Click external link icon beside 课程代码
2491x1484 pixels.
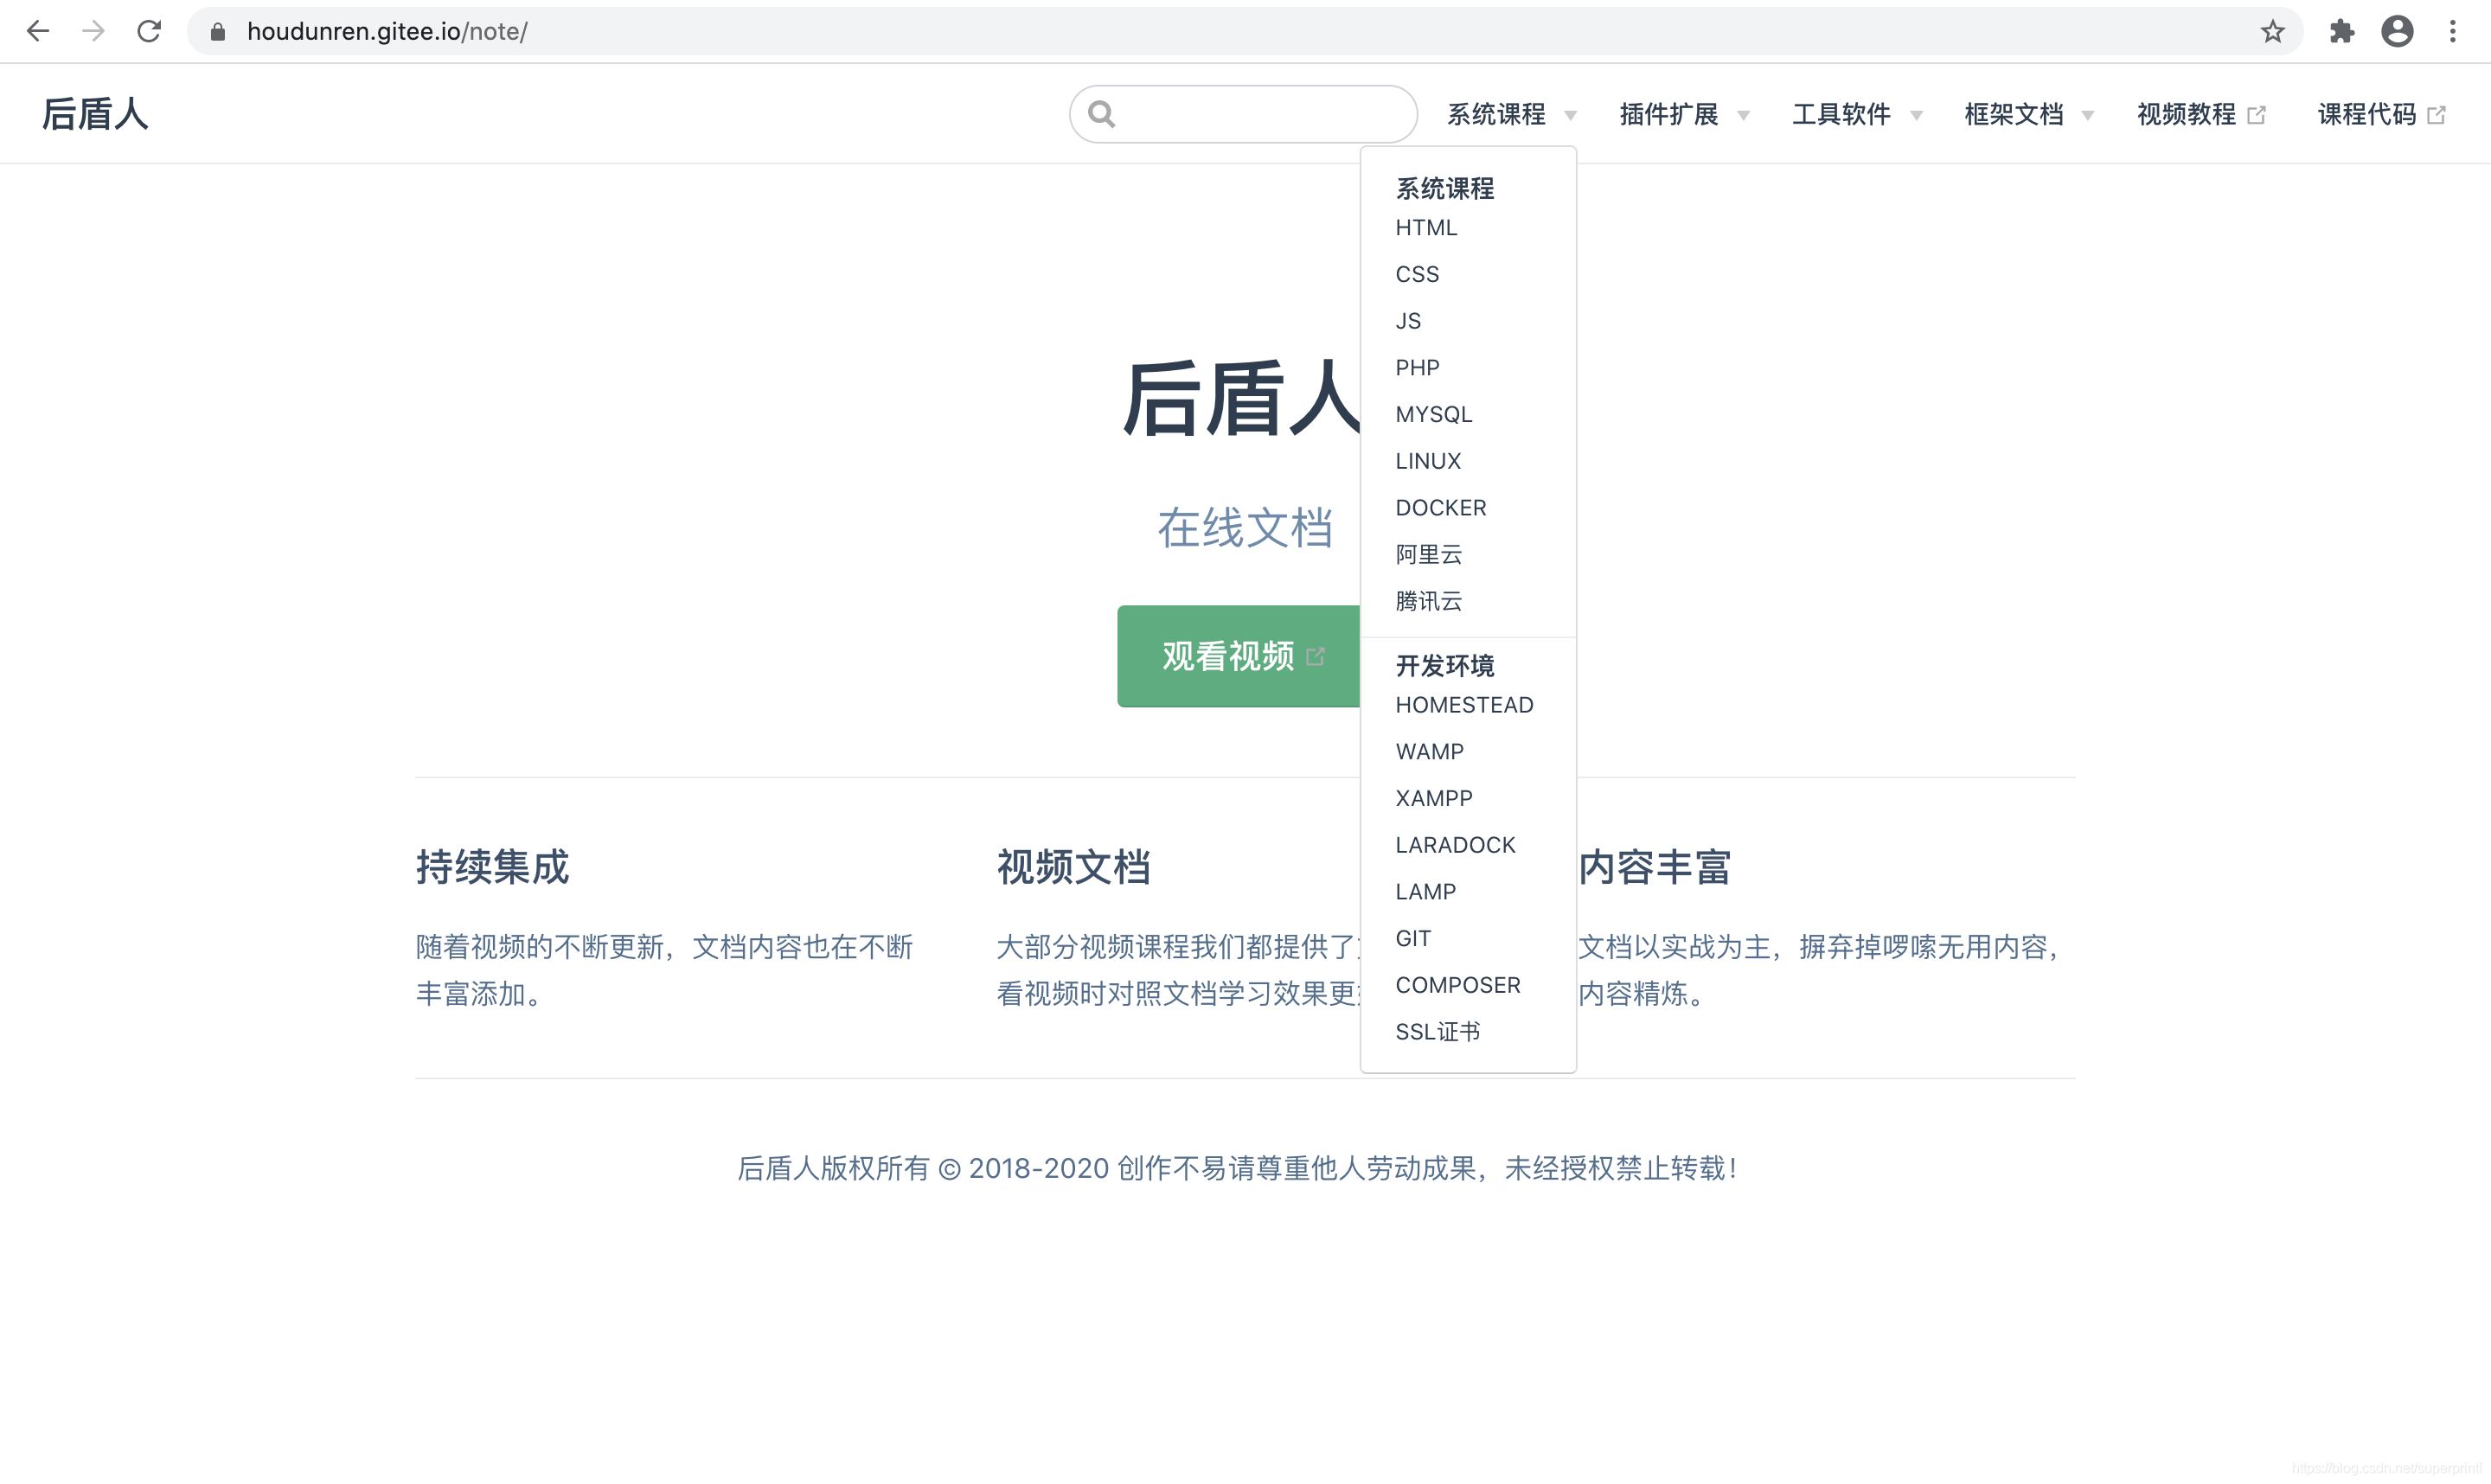2436,115
